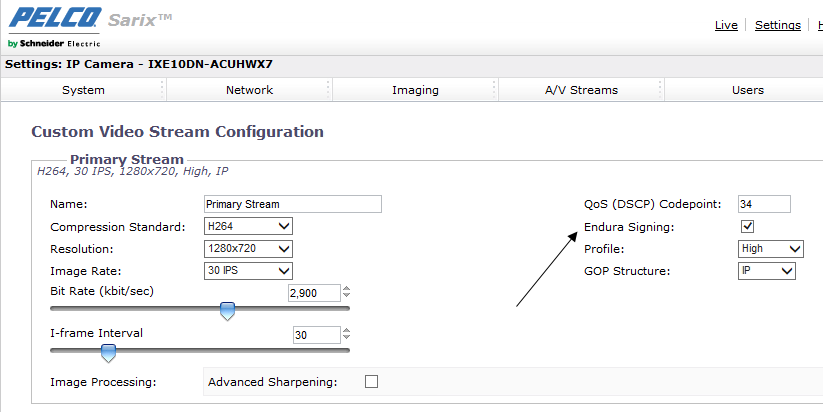Open the Live view link
The height and width of the screenshot is (412, 823).
tap(726, 25)
